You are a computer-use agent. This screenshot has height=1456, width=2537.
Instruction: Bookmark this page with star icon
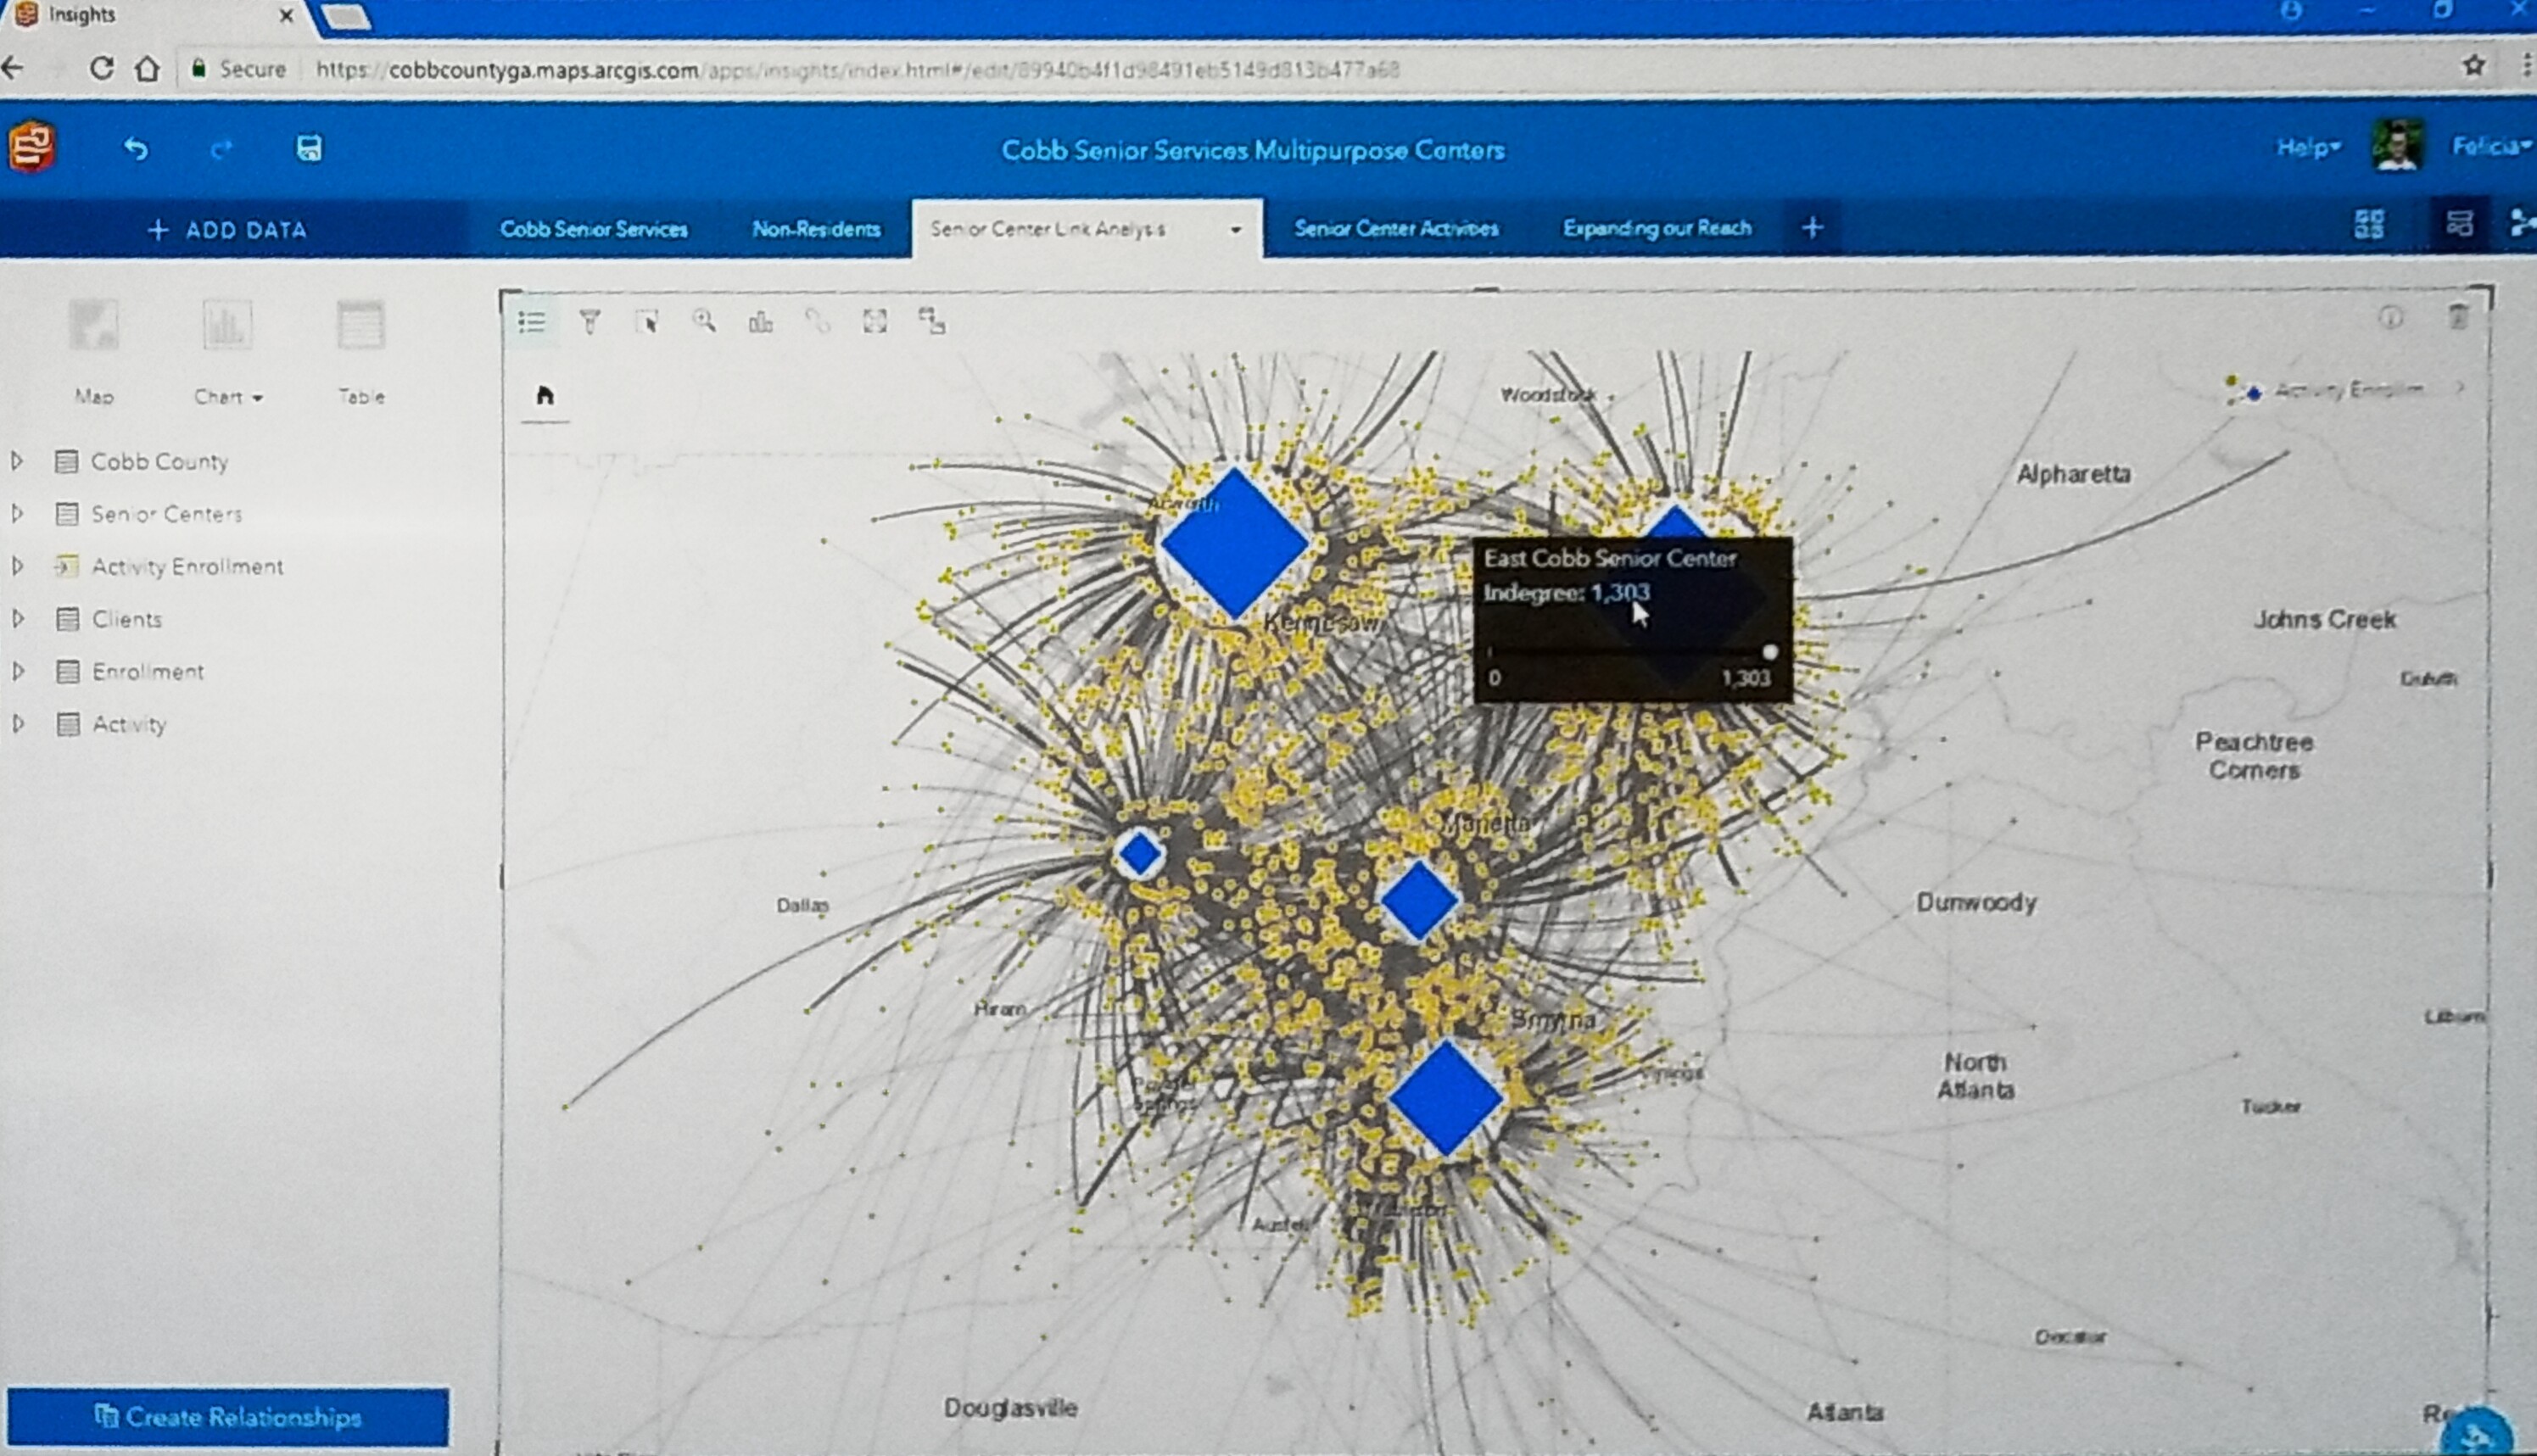(2474, 66)
